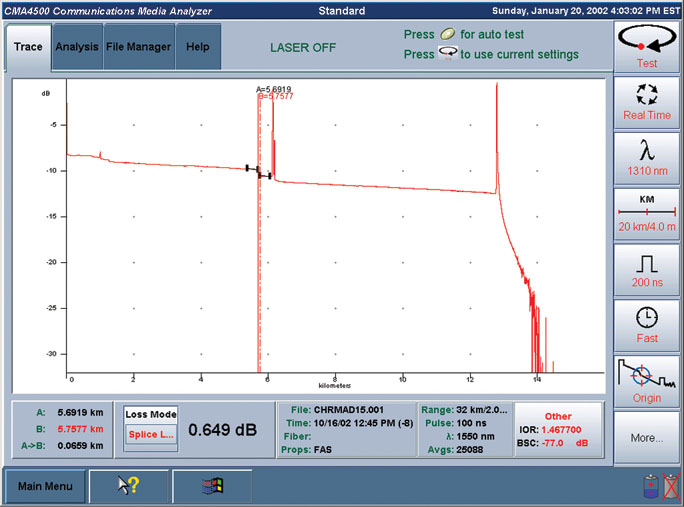The height and width of the screenshot is (507, 684).
Task: Open the Windows flag taskbar button
Action: tap(212, 486)
